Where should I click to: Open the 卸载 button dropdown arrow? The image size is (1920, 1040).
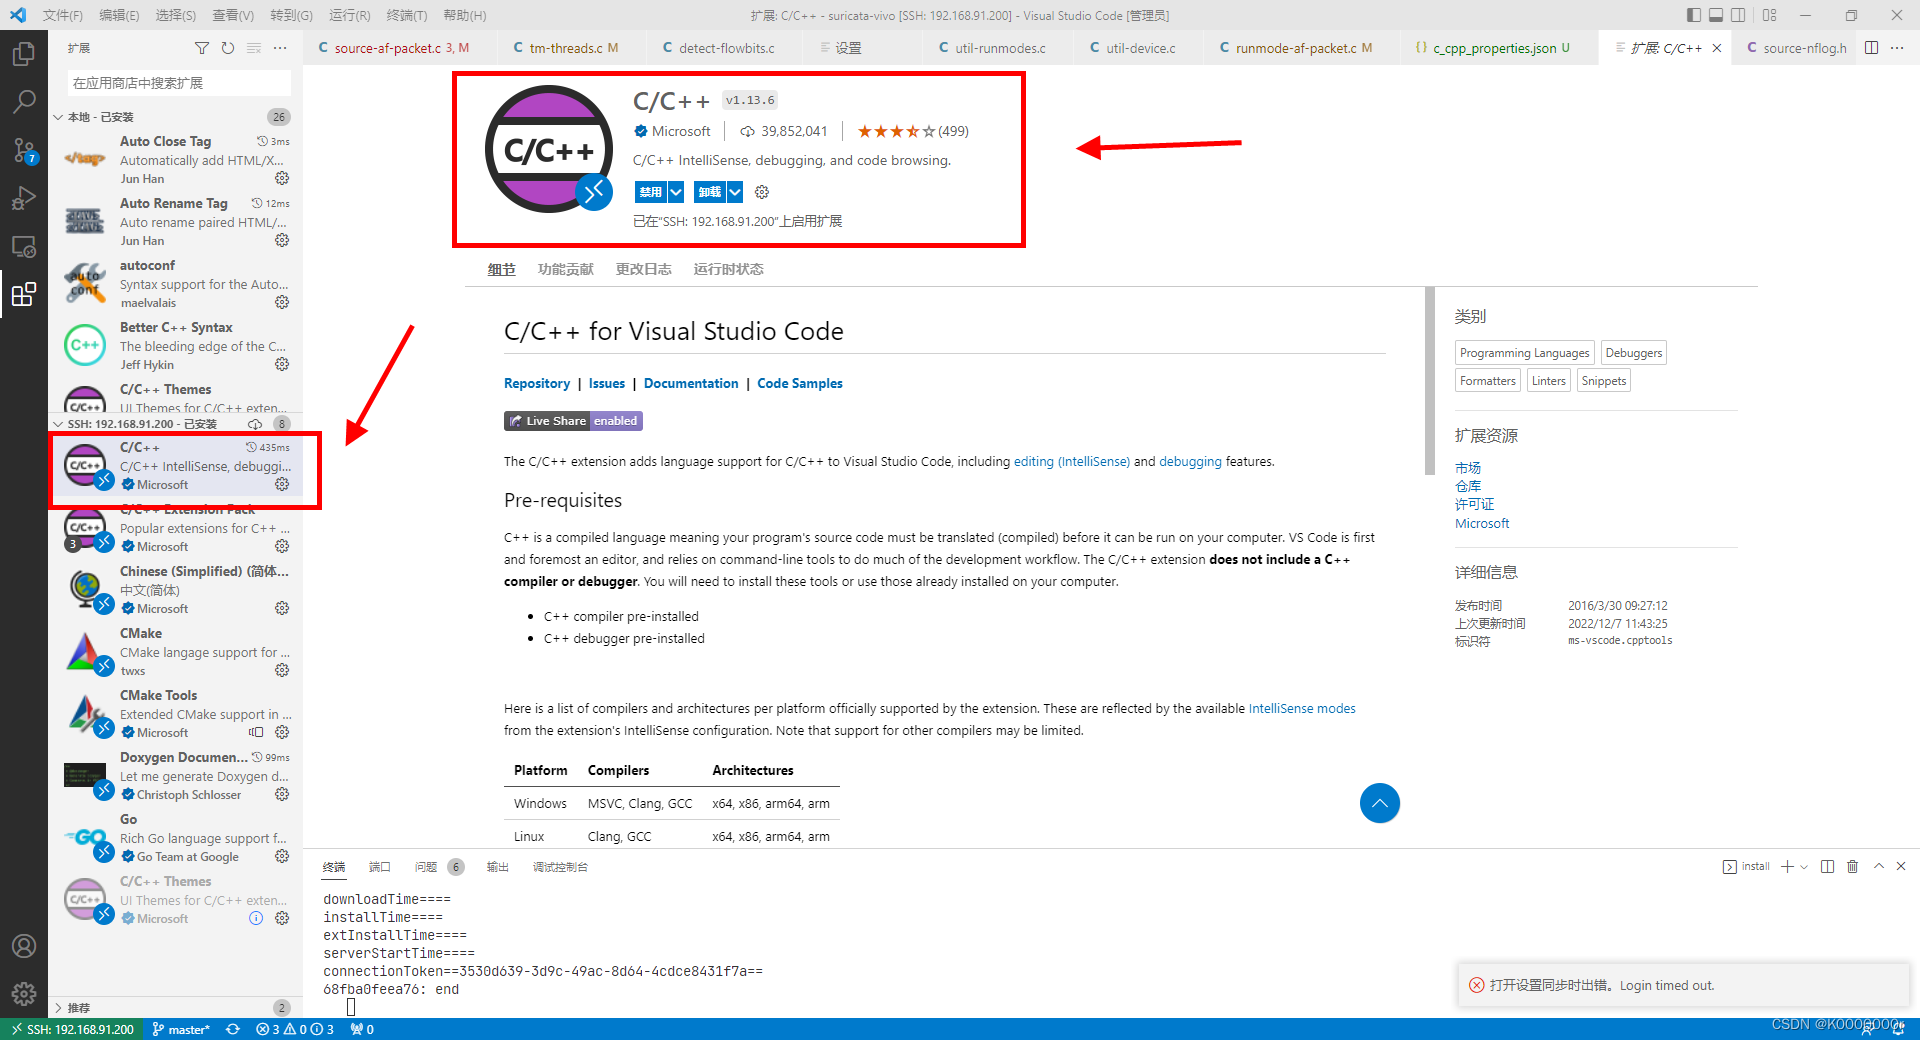click(735, 191)
